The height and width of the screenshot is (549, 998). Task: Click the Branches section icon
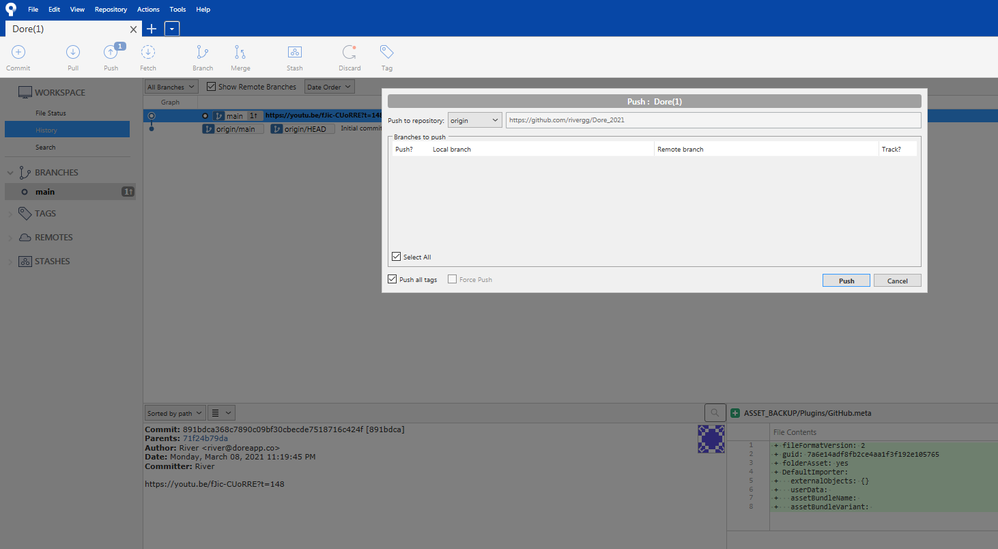point(25,172)
